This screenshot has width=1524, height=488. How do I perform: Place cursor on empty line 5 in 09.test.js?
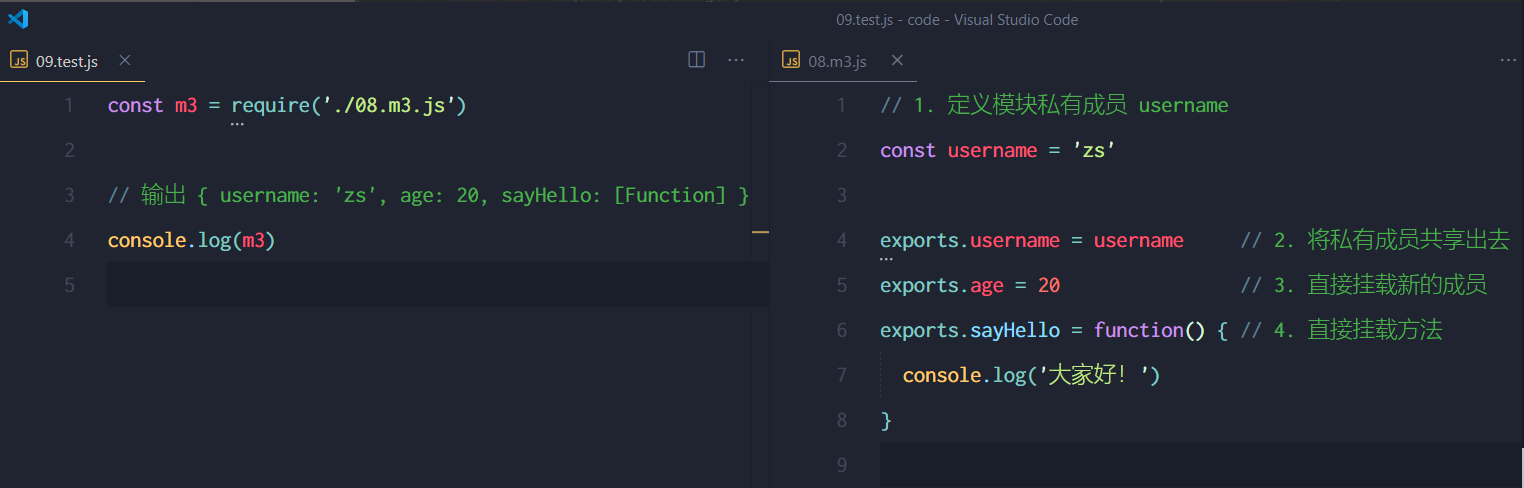(x=400, y=285)
